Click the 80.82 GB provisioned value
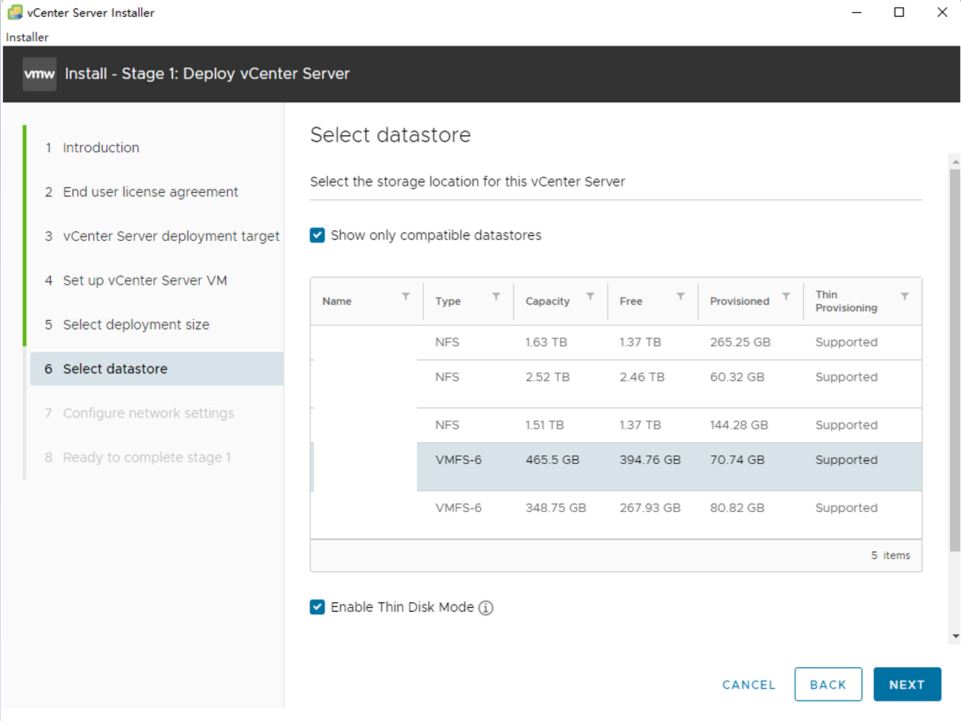Screen dimensions: 961x721 point(737,508)
